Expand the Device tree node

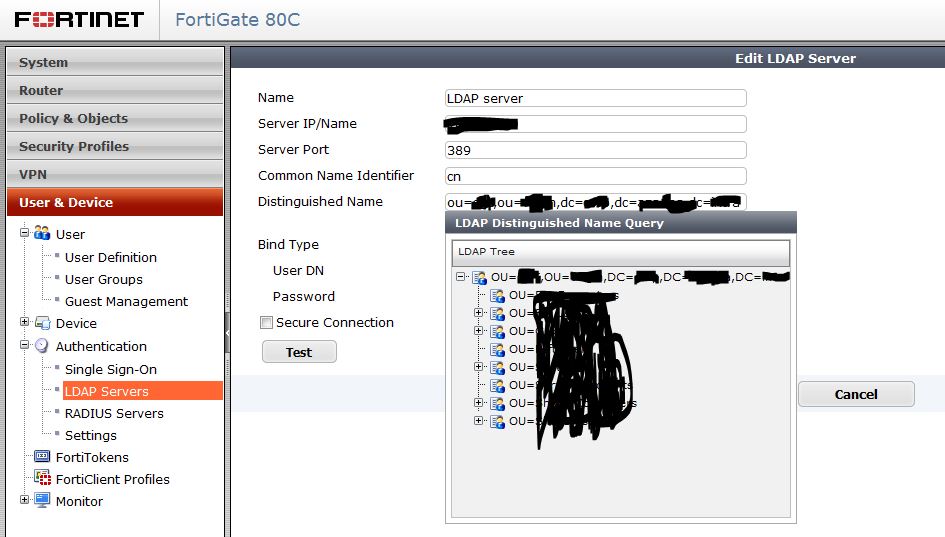[24, 322]
